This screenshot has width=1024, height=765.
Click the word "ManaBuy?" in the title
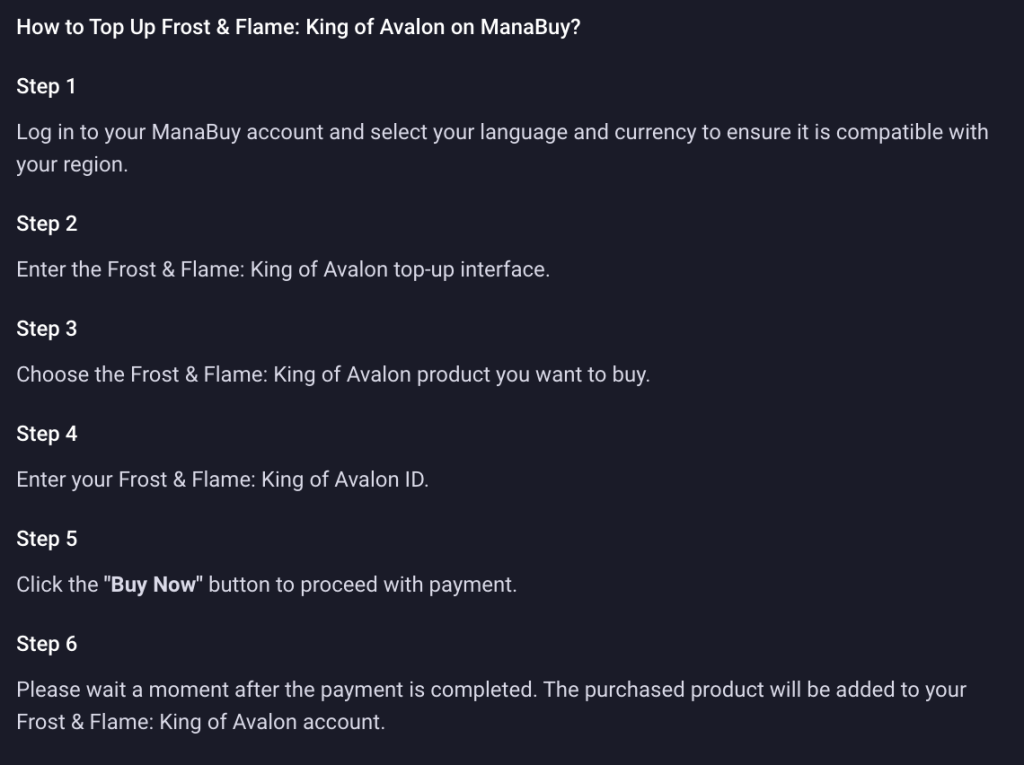point(530,27)
